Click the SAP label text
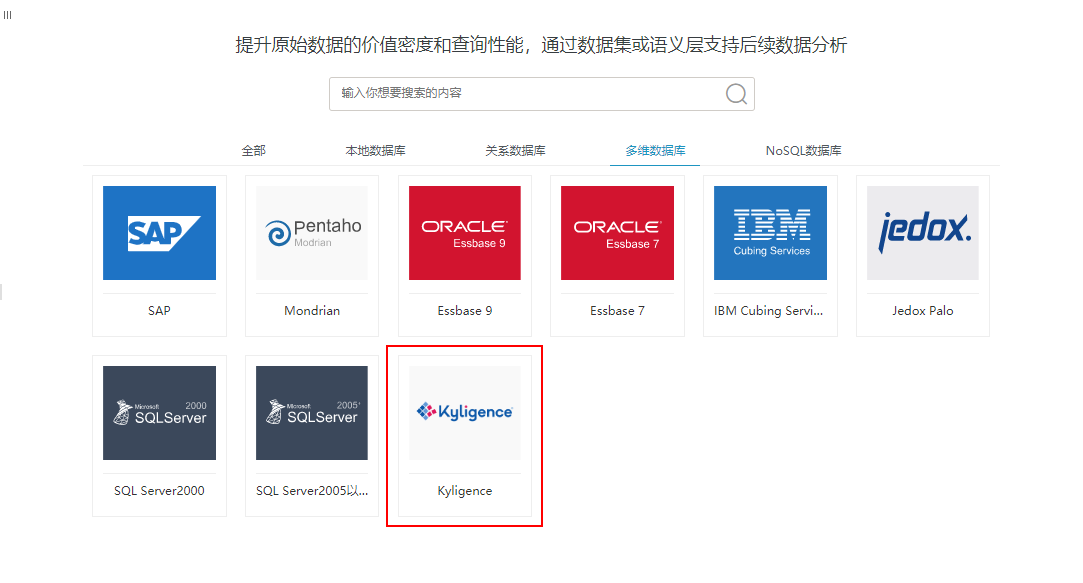The height and width of the screenshot is (583, 1083). coord(159,311)
